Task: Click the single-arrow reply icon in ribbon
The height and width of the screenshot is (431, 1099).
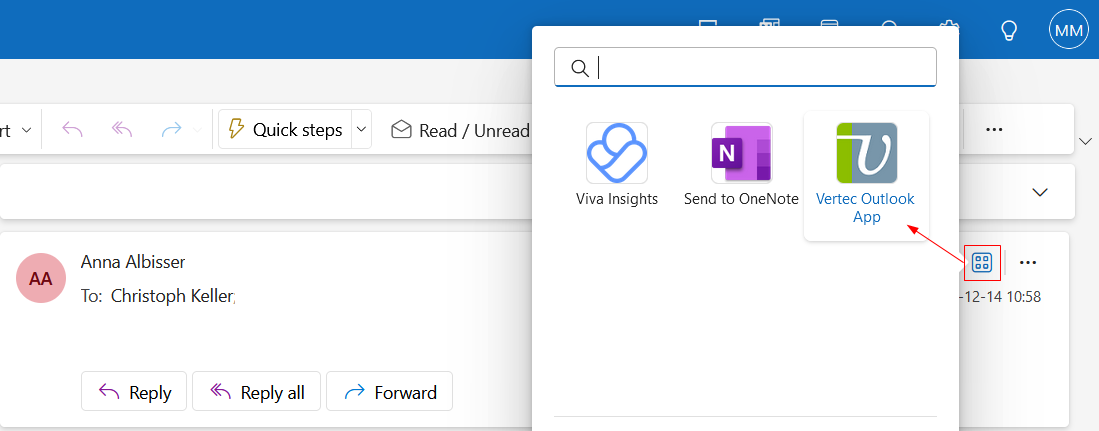Action: (x=73, y=130)
